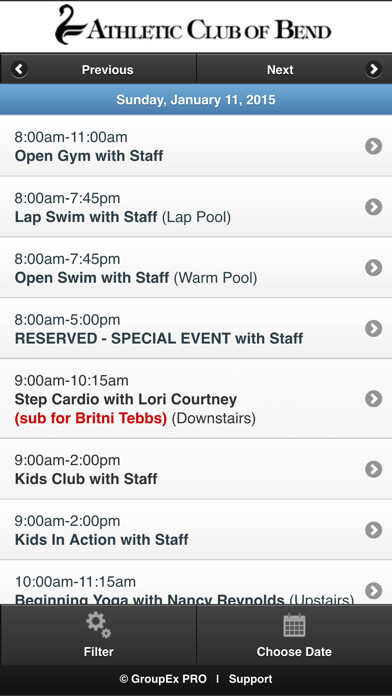Open the Filter gears icon
392x696 pixels.
[99, 625]
